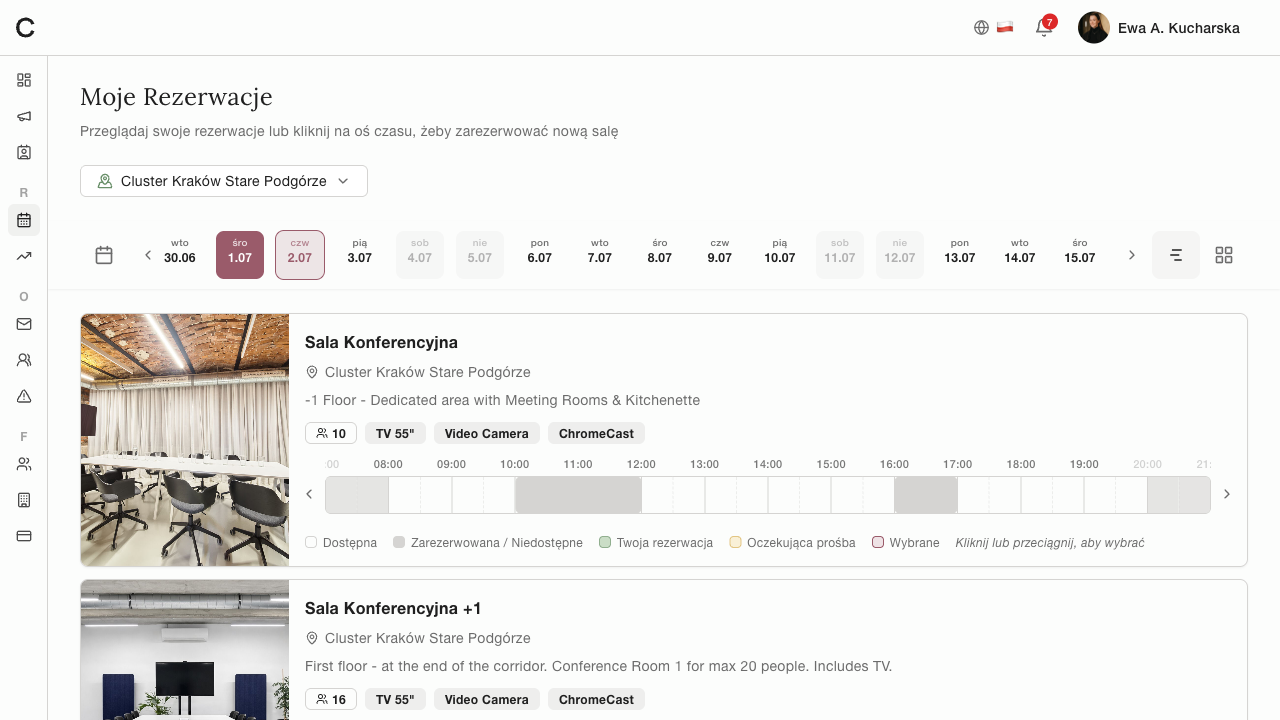Click the Moje Rezerwacje heading
Viewport: 1280px width, 720px height.
(x=176, y=97)
